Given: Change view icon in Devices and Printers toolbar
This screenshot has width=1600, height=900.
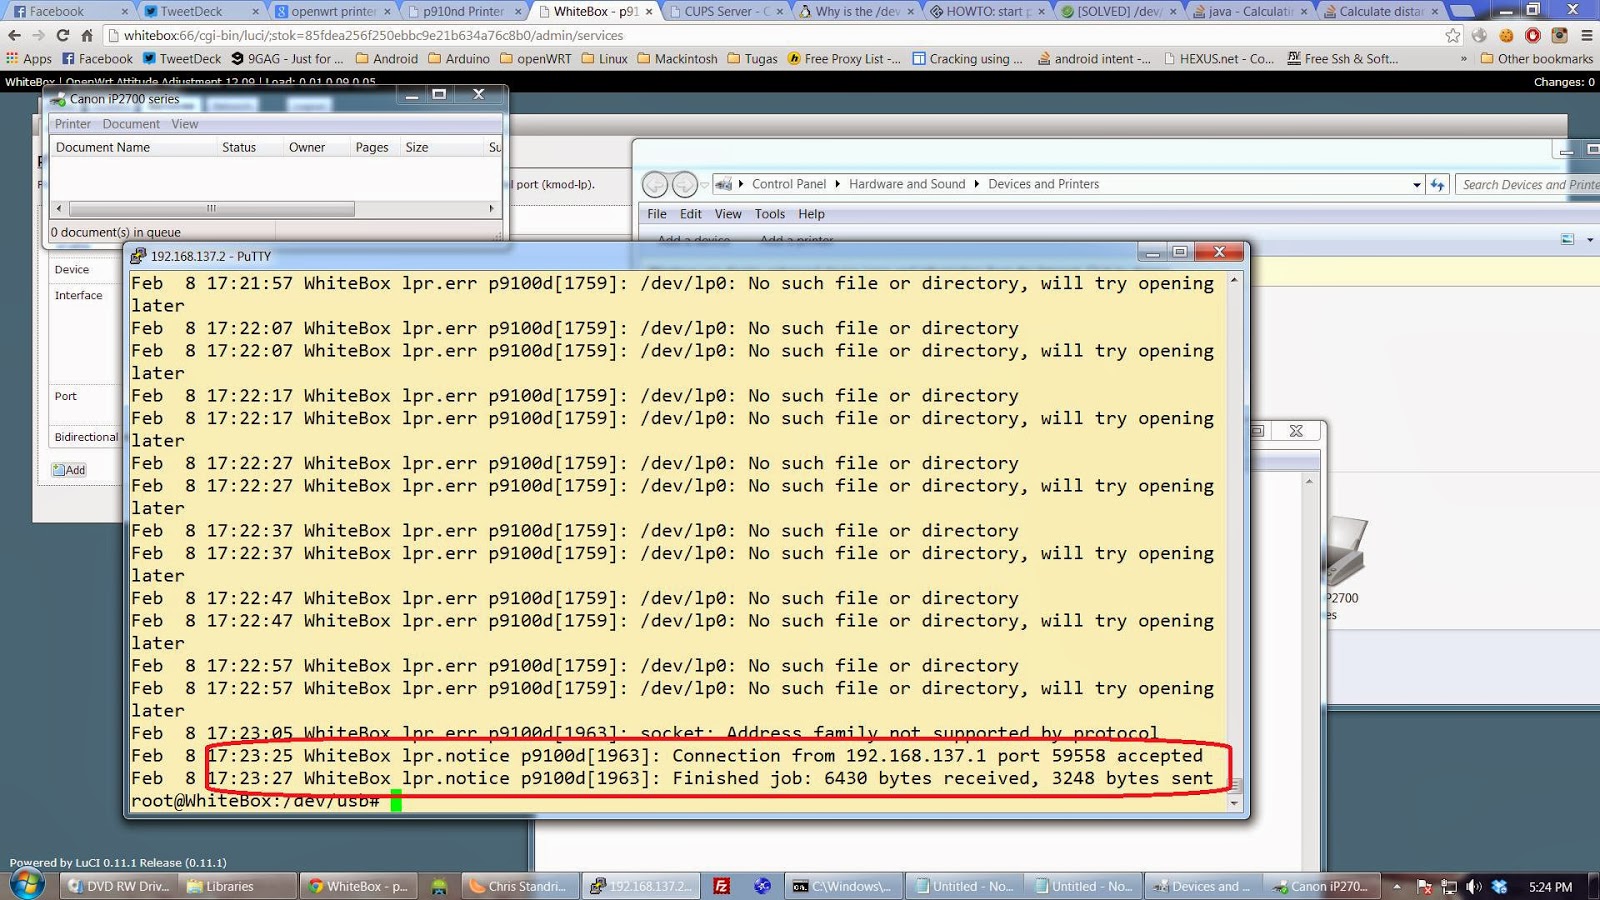Looking at the screenshot, I should point(1568,239).
